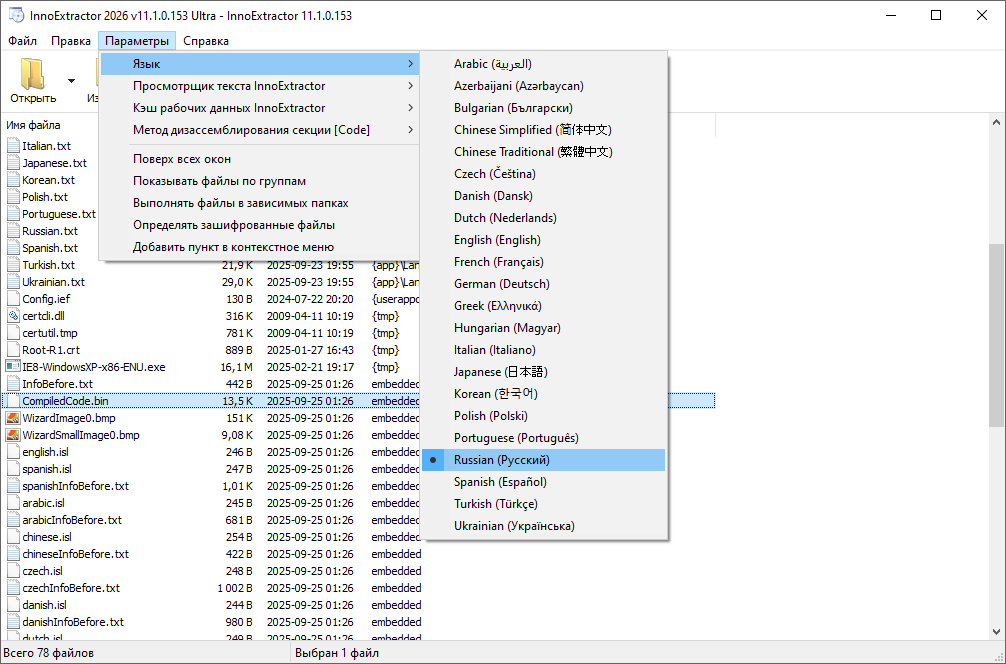Click the vertical scrollbar thumb of file list
The height and width of the screenshot is (664, 1006).
[x=996, y=335]
